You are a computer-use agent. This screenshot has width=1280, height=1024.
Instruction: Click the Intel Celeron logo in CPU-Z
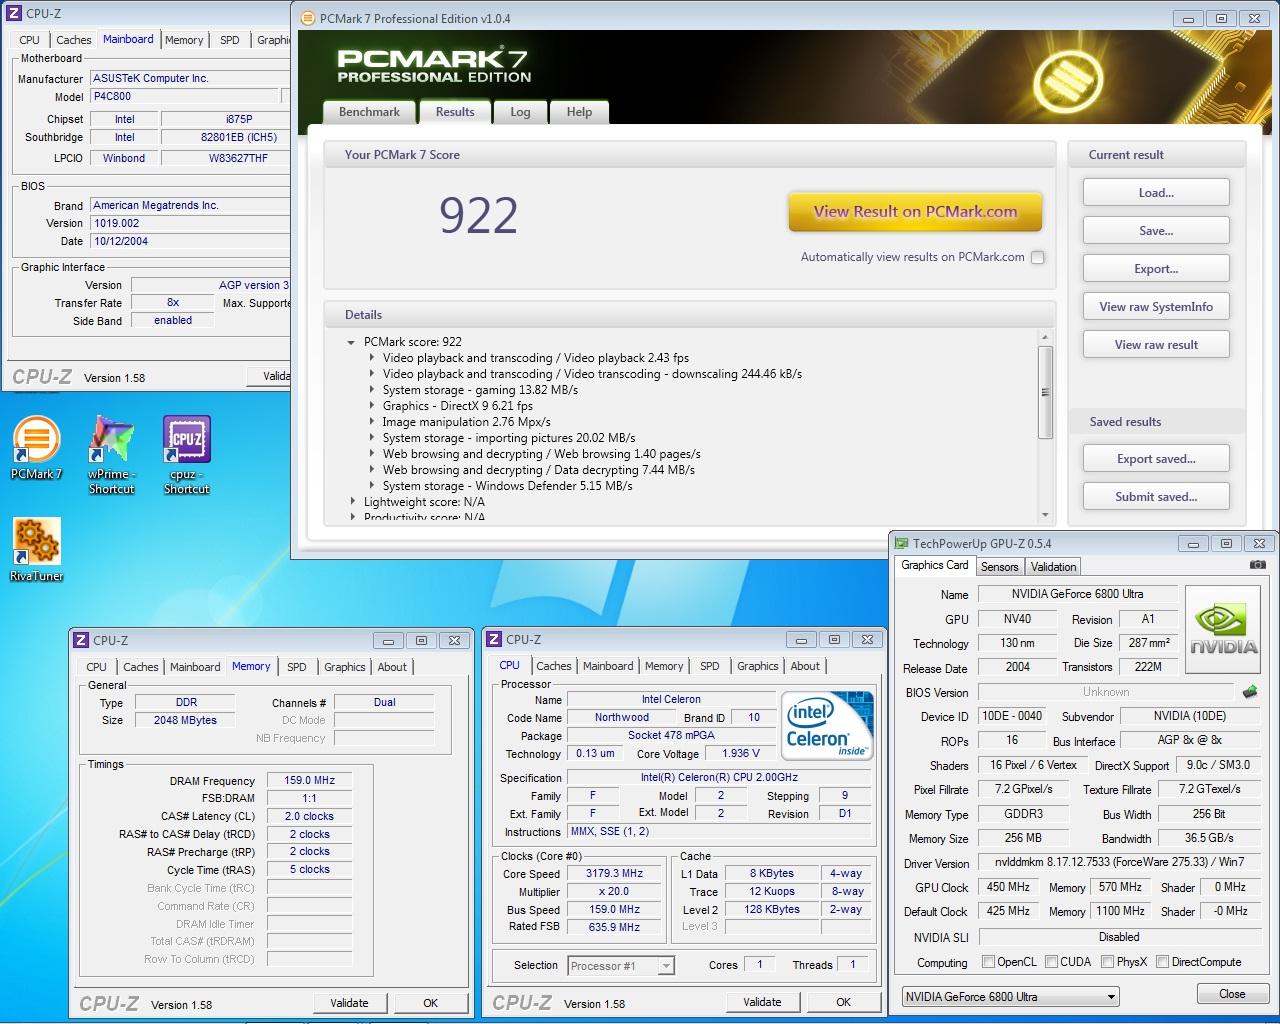click(x=826, y=727)
